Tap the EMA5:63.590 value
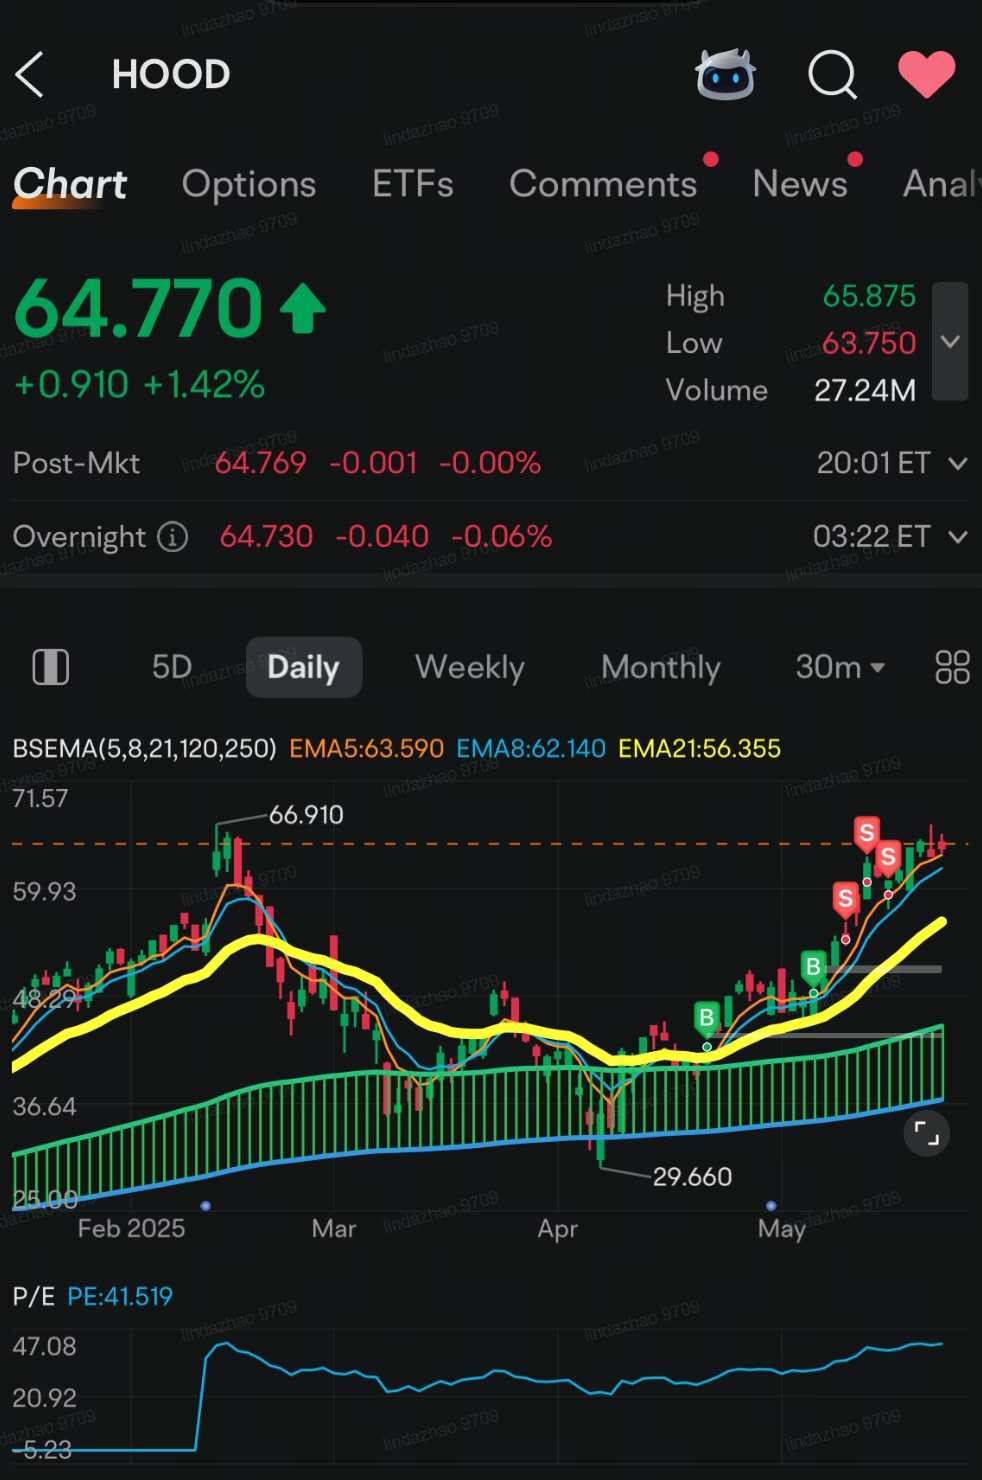Viewport: 982px width, 1480px height. [366, 748]
